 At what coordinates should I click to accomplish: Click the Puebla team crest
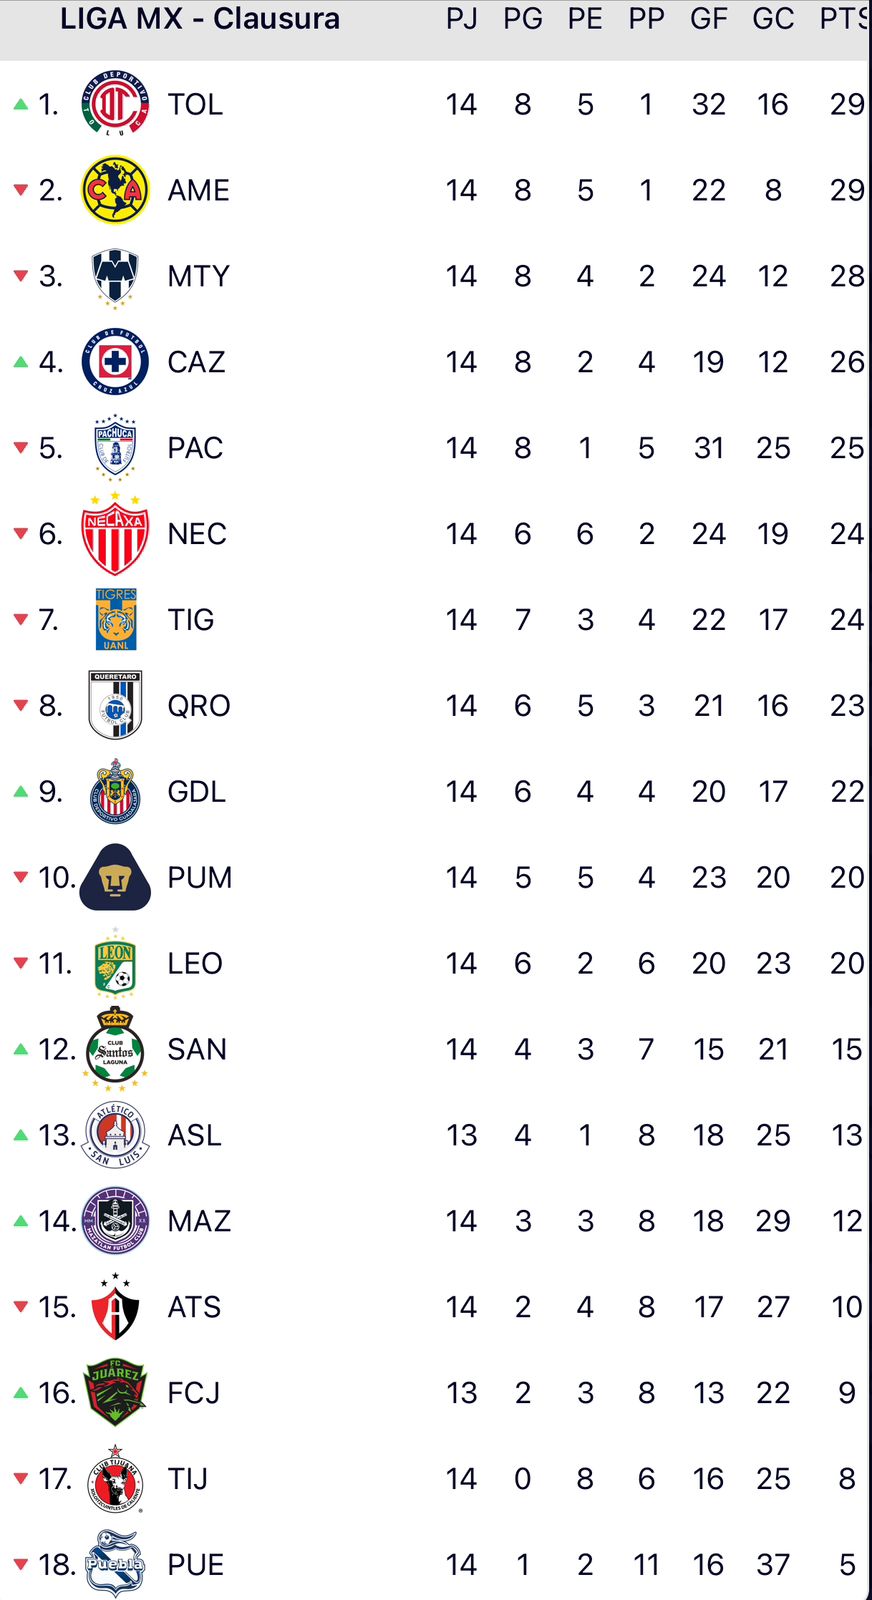[115, 1564]
